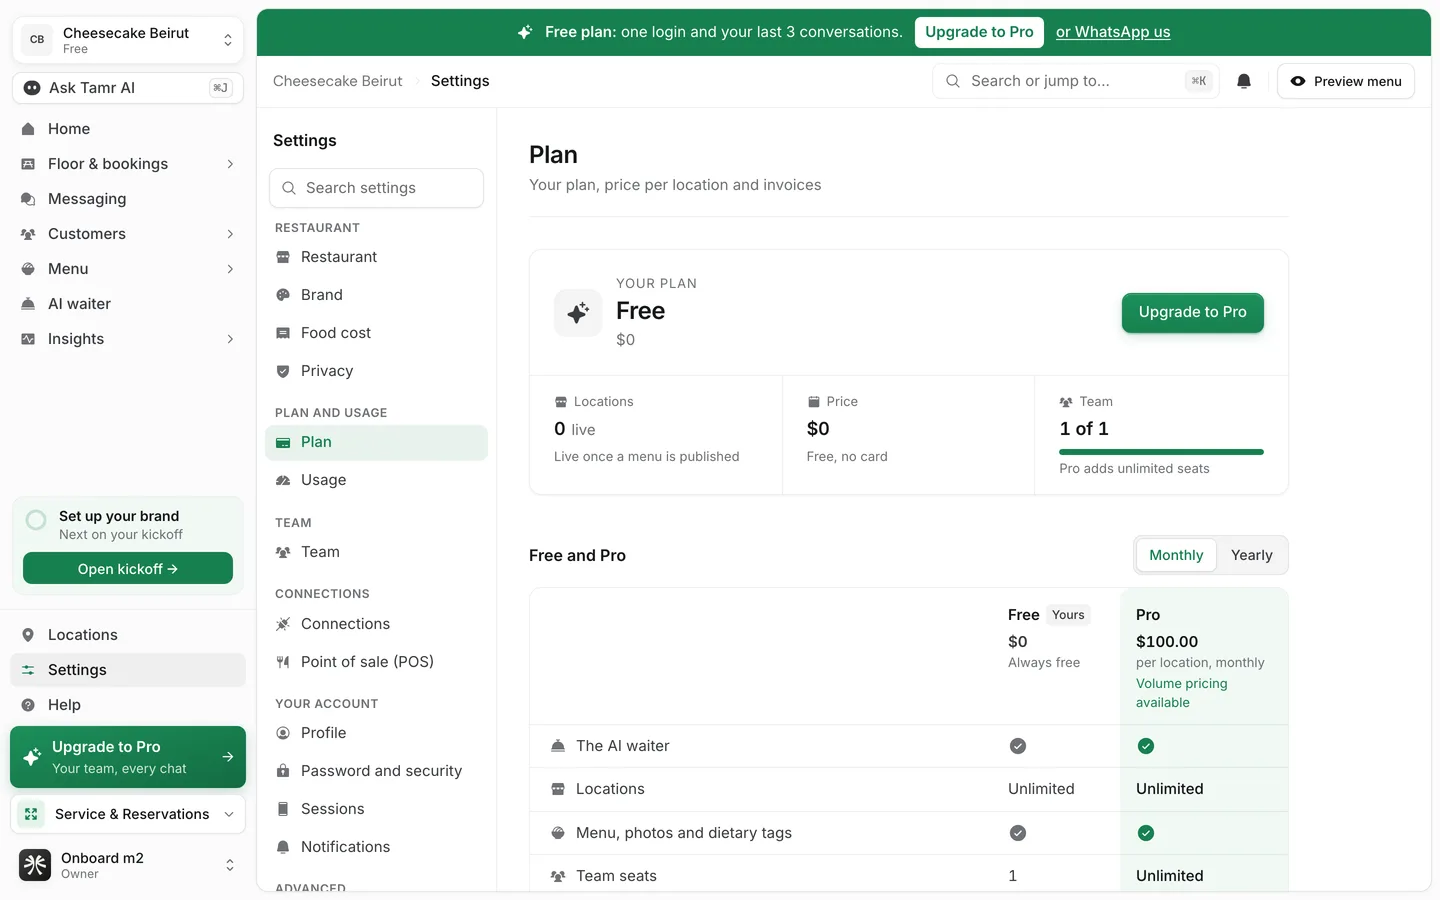Click the Home icon in sidebar
1440x900 pixels.
(28, 129)
